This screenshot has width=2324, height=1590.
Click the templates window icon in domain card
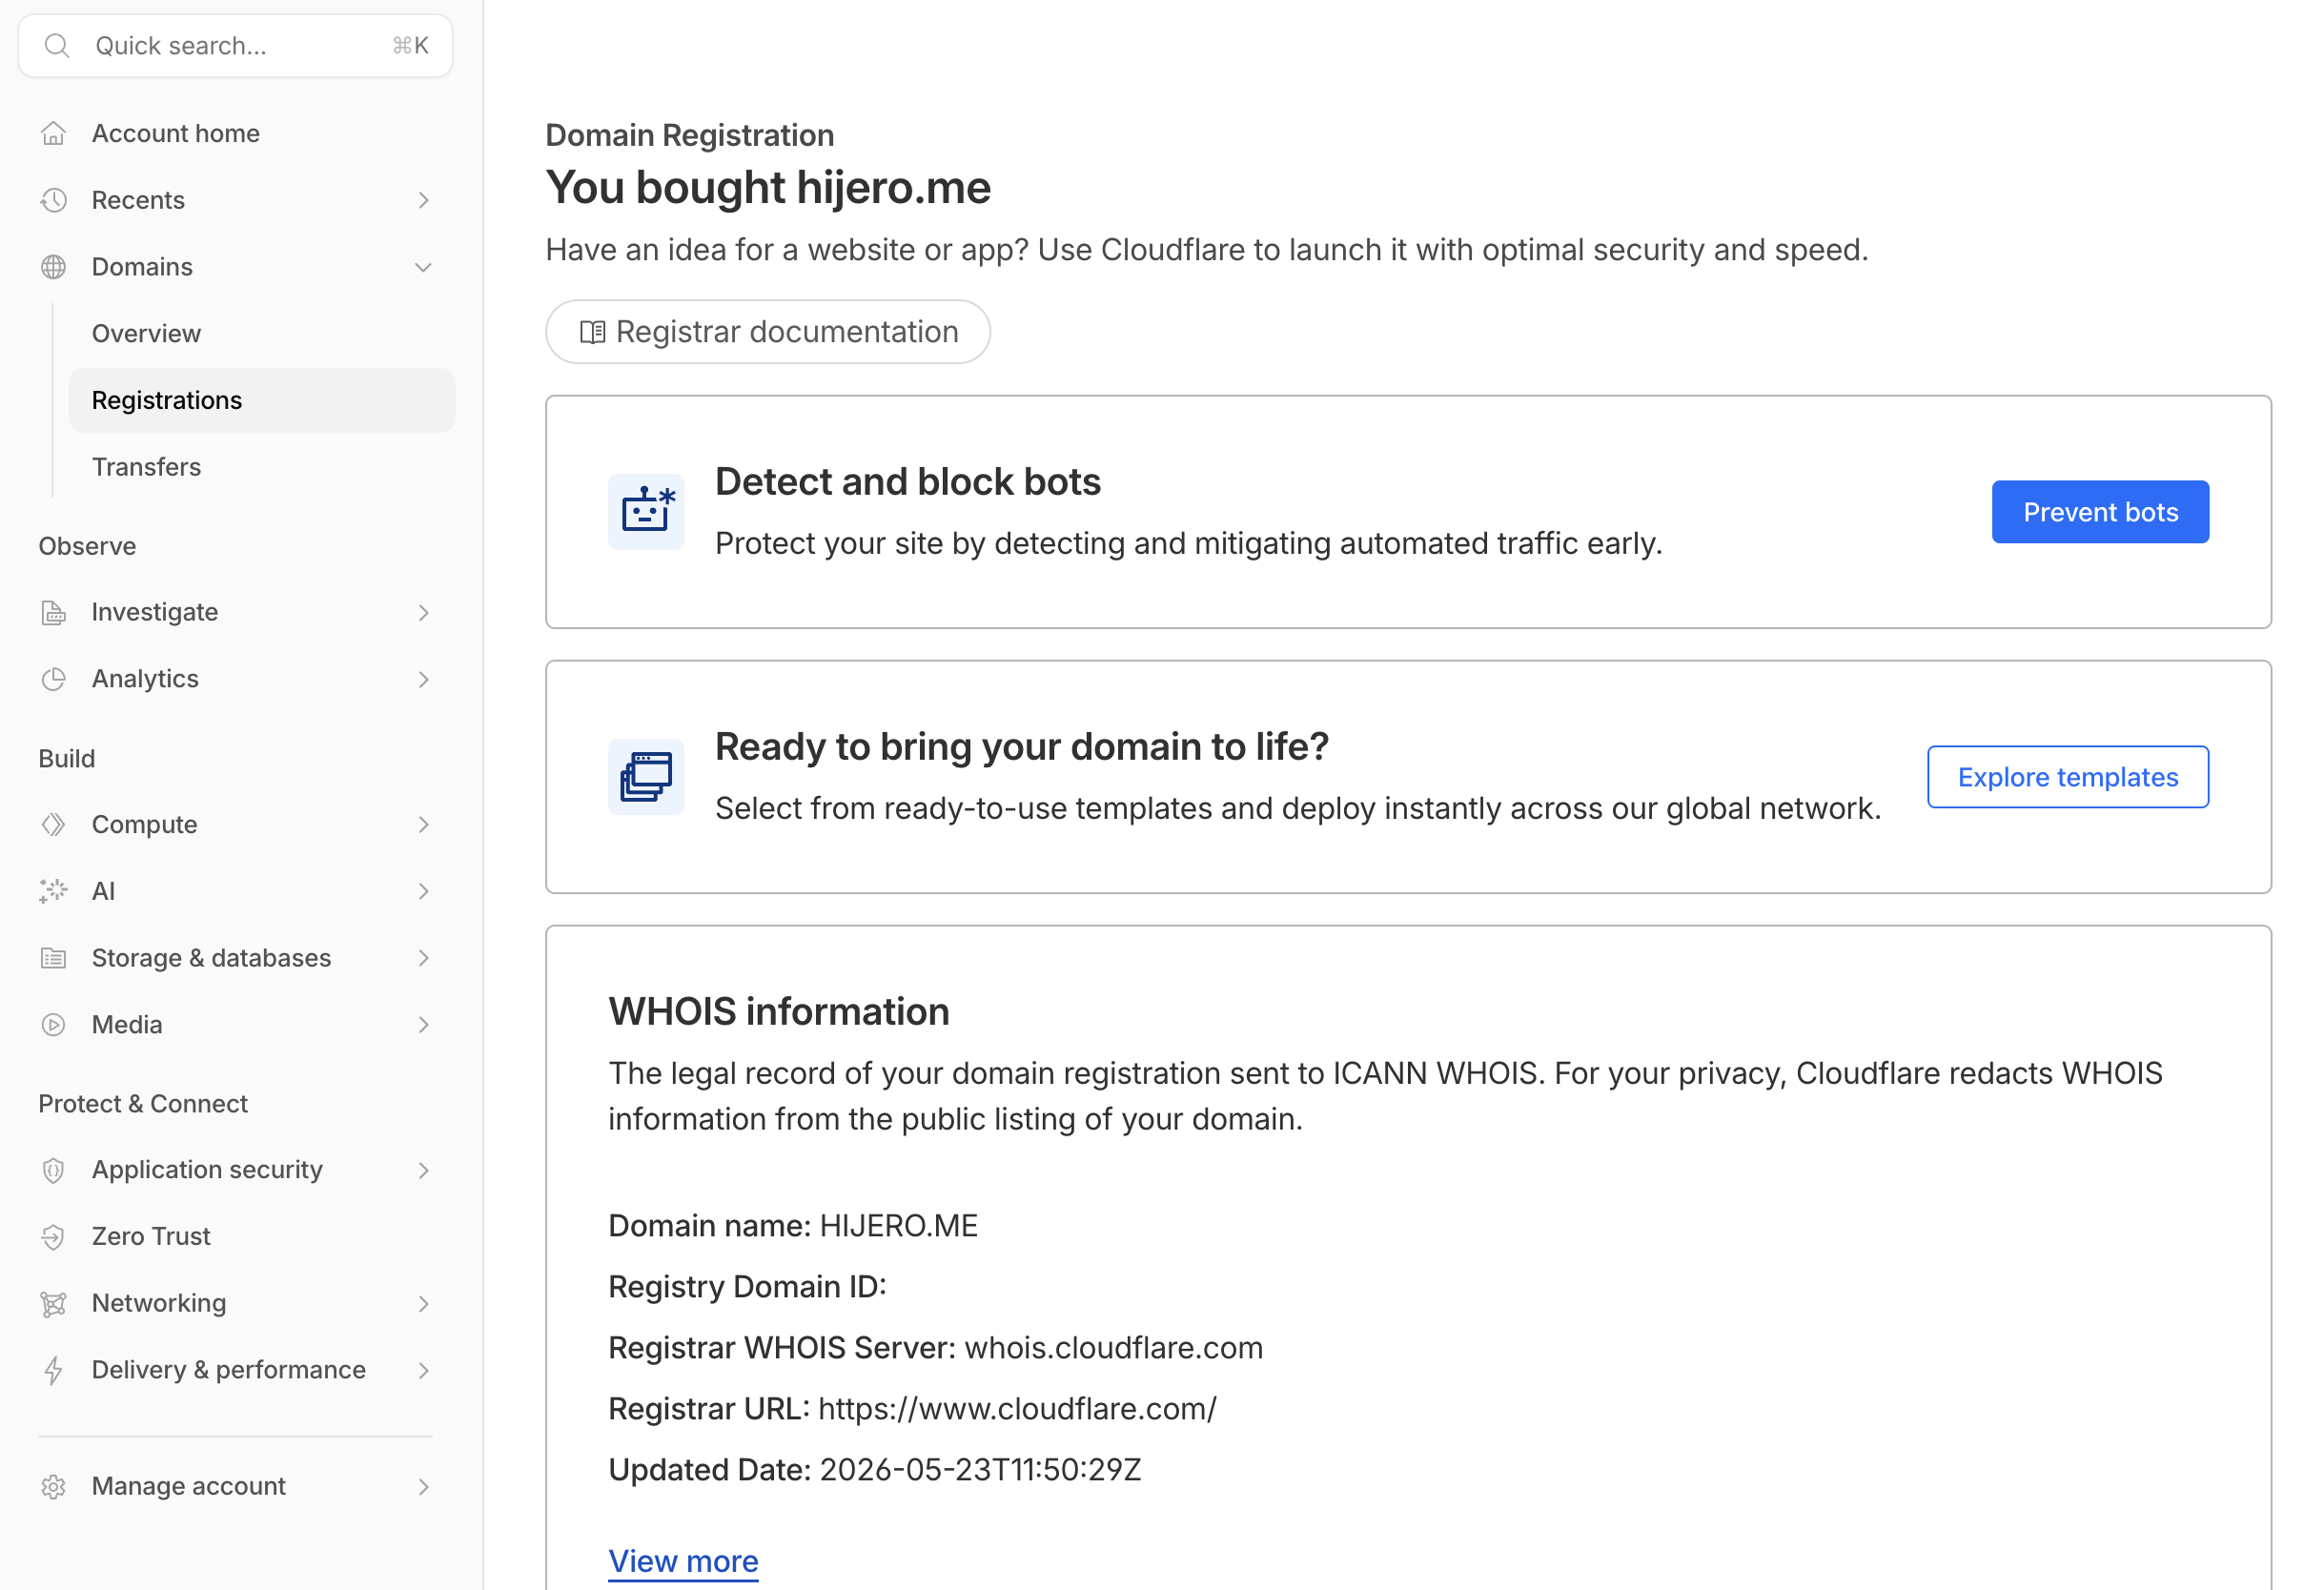pyautogui.click(x=646, y=777)
